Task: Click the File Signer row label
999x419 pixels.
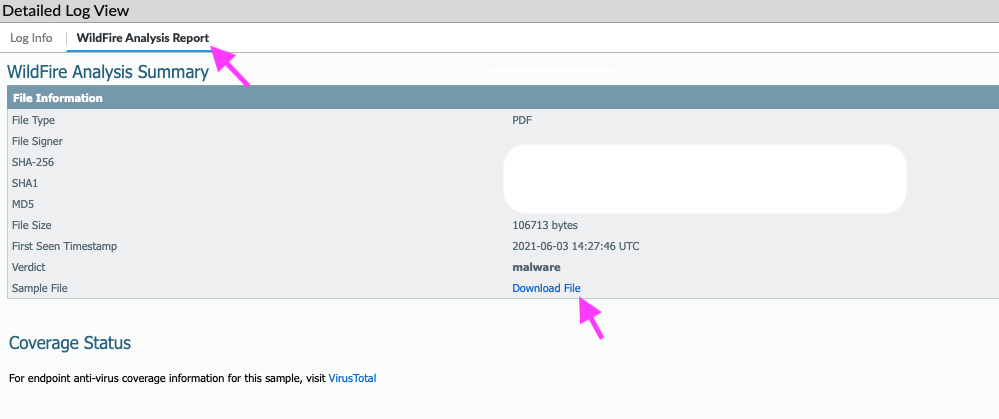Action: tap(38, 141)
